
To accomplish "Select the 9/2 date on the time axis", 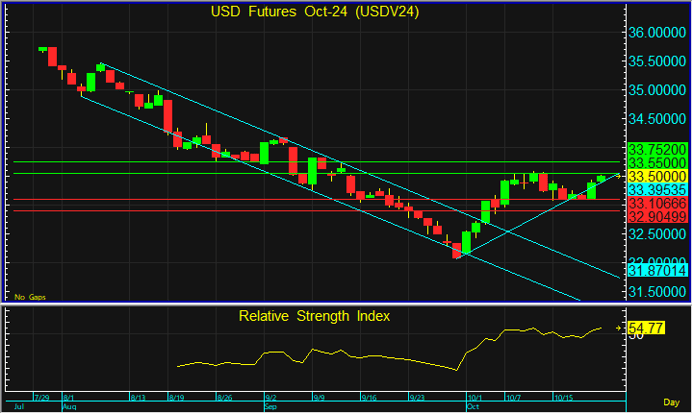I will click(272, 396).
